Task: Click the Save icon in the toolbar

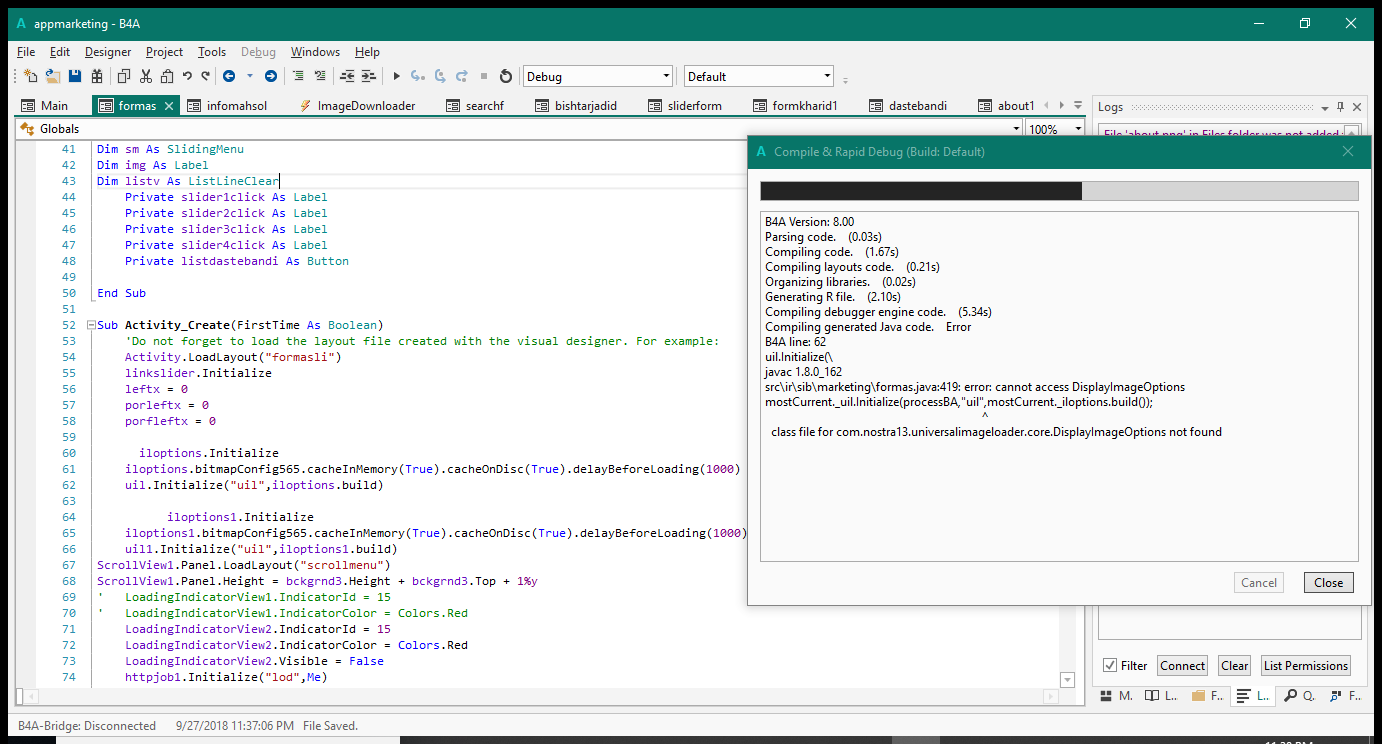Action: pos(74,76)
